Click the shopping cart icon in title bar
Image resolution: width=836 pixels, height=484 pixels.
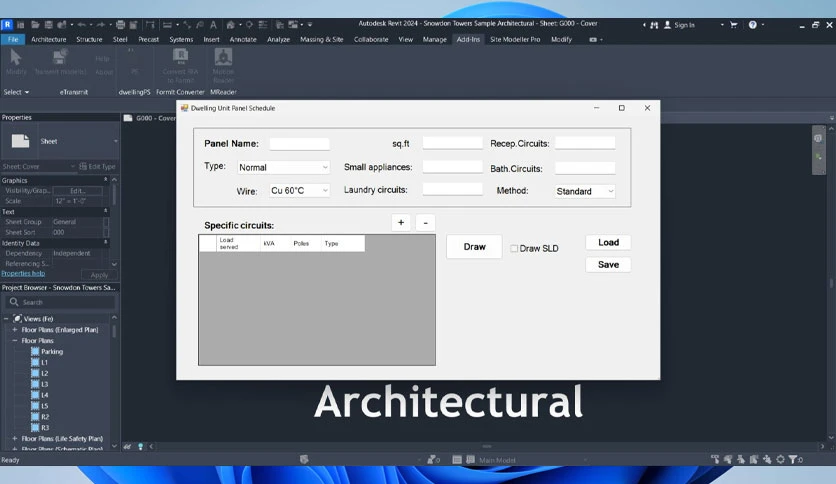[734, 25]
